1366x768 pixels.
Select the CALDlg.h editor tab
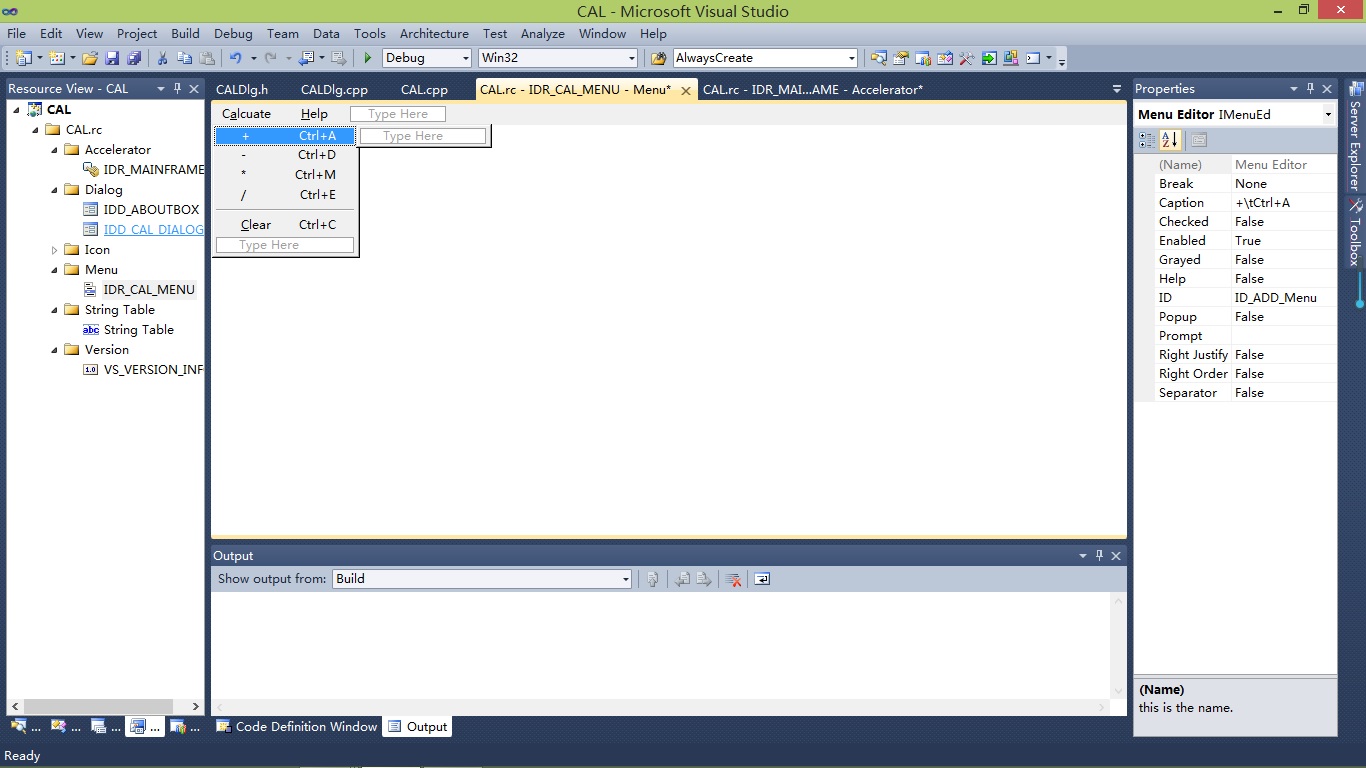pos(242,89)
